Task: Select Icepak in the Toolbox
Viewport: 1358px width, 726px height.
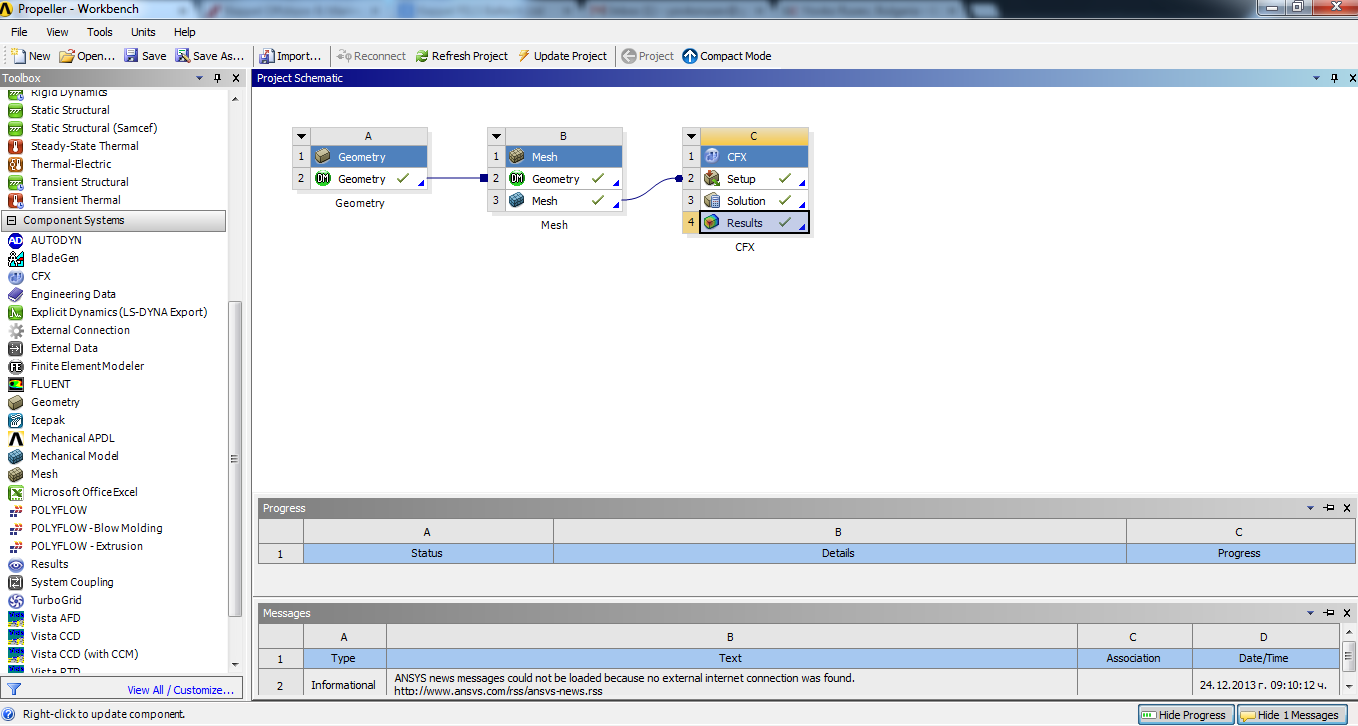Action: [47, 420]
